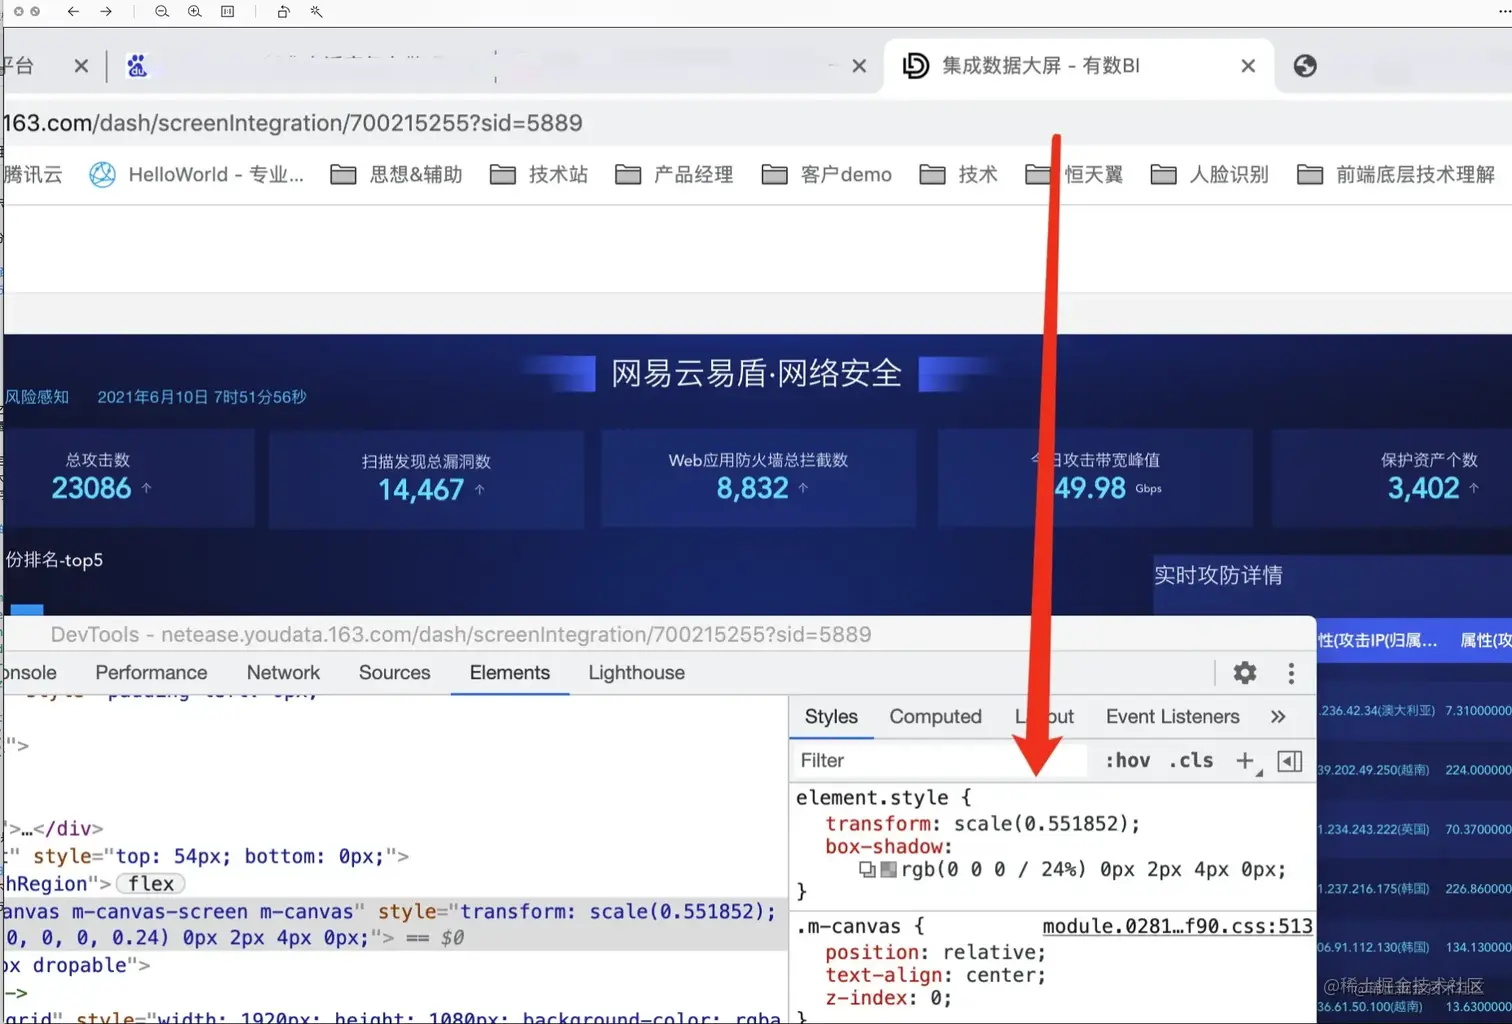This screenshot has width=1512, height=1024.
Task: Open the 产品经理 bookmarks folder
Action: click(674, 175)
